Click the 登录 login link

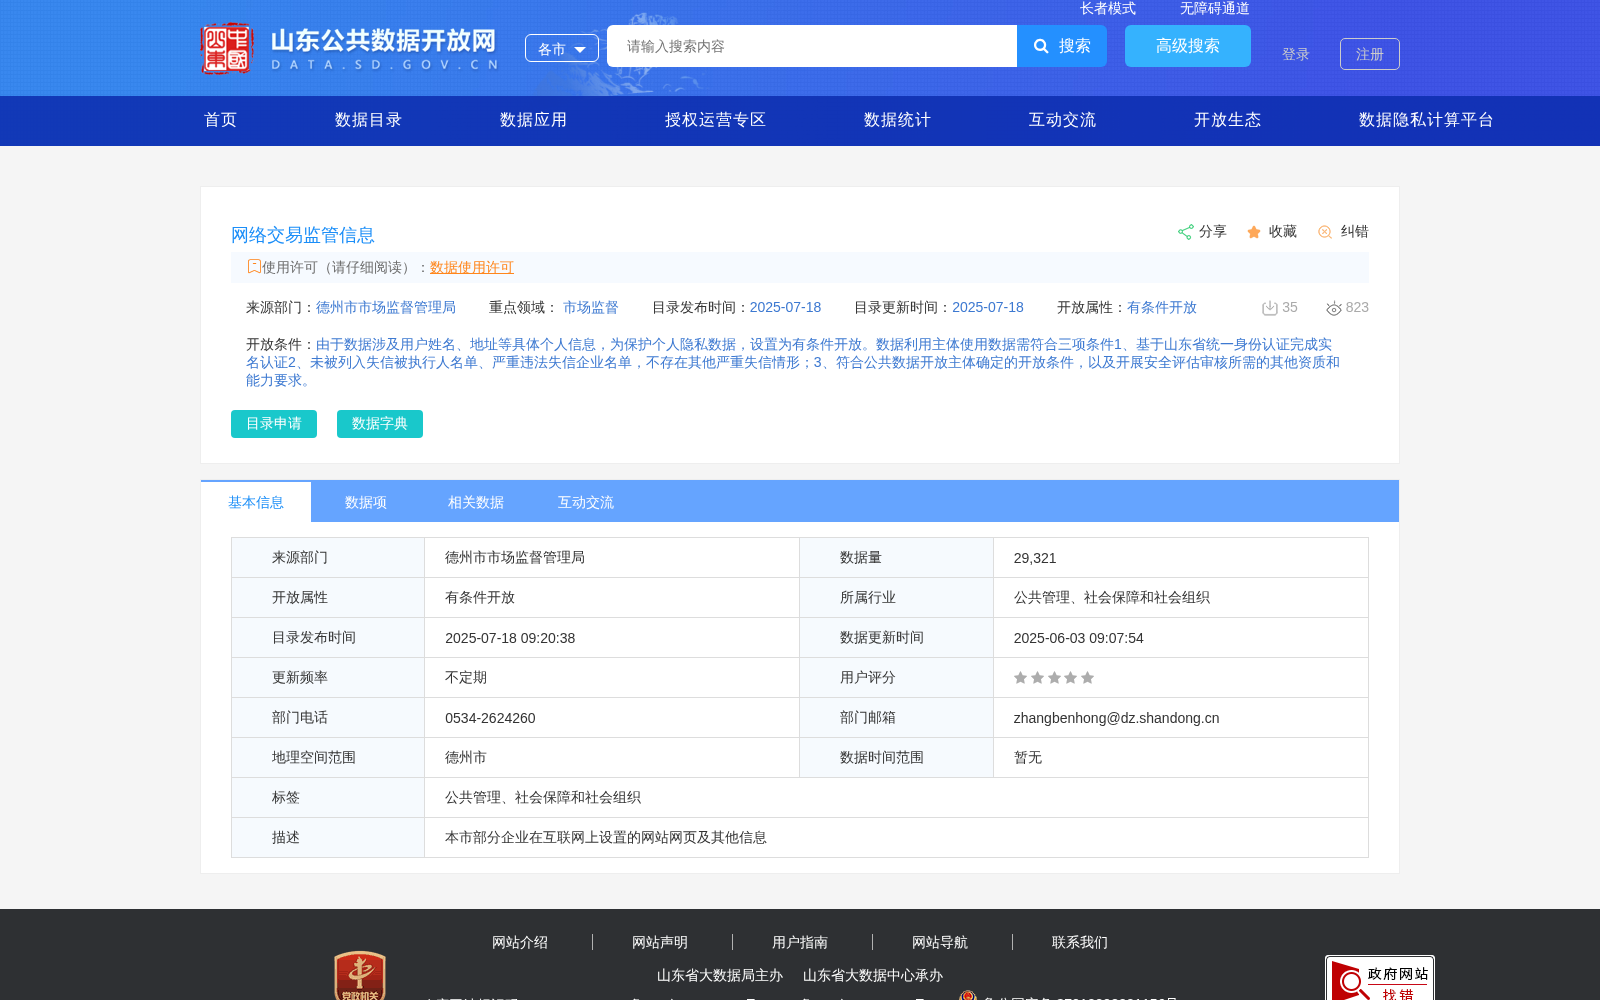click(1296, 54)
